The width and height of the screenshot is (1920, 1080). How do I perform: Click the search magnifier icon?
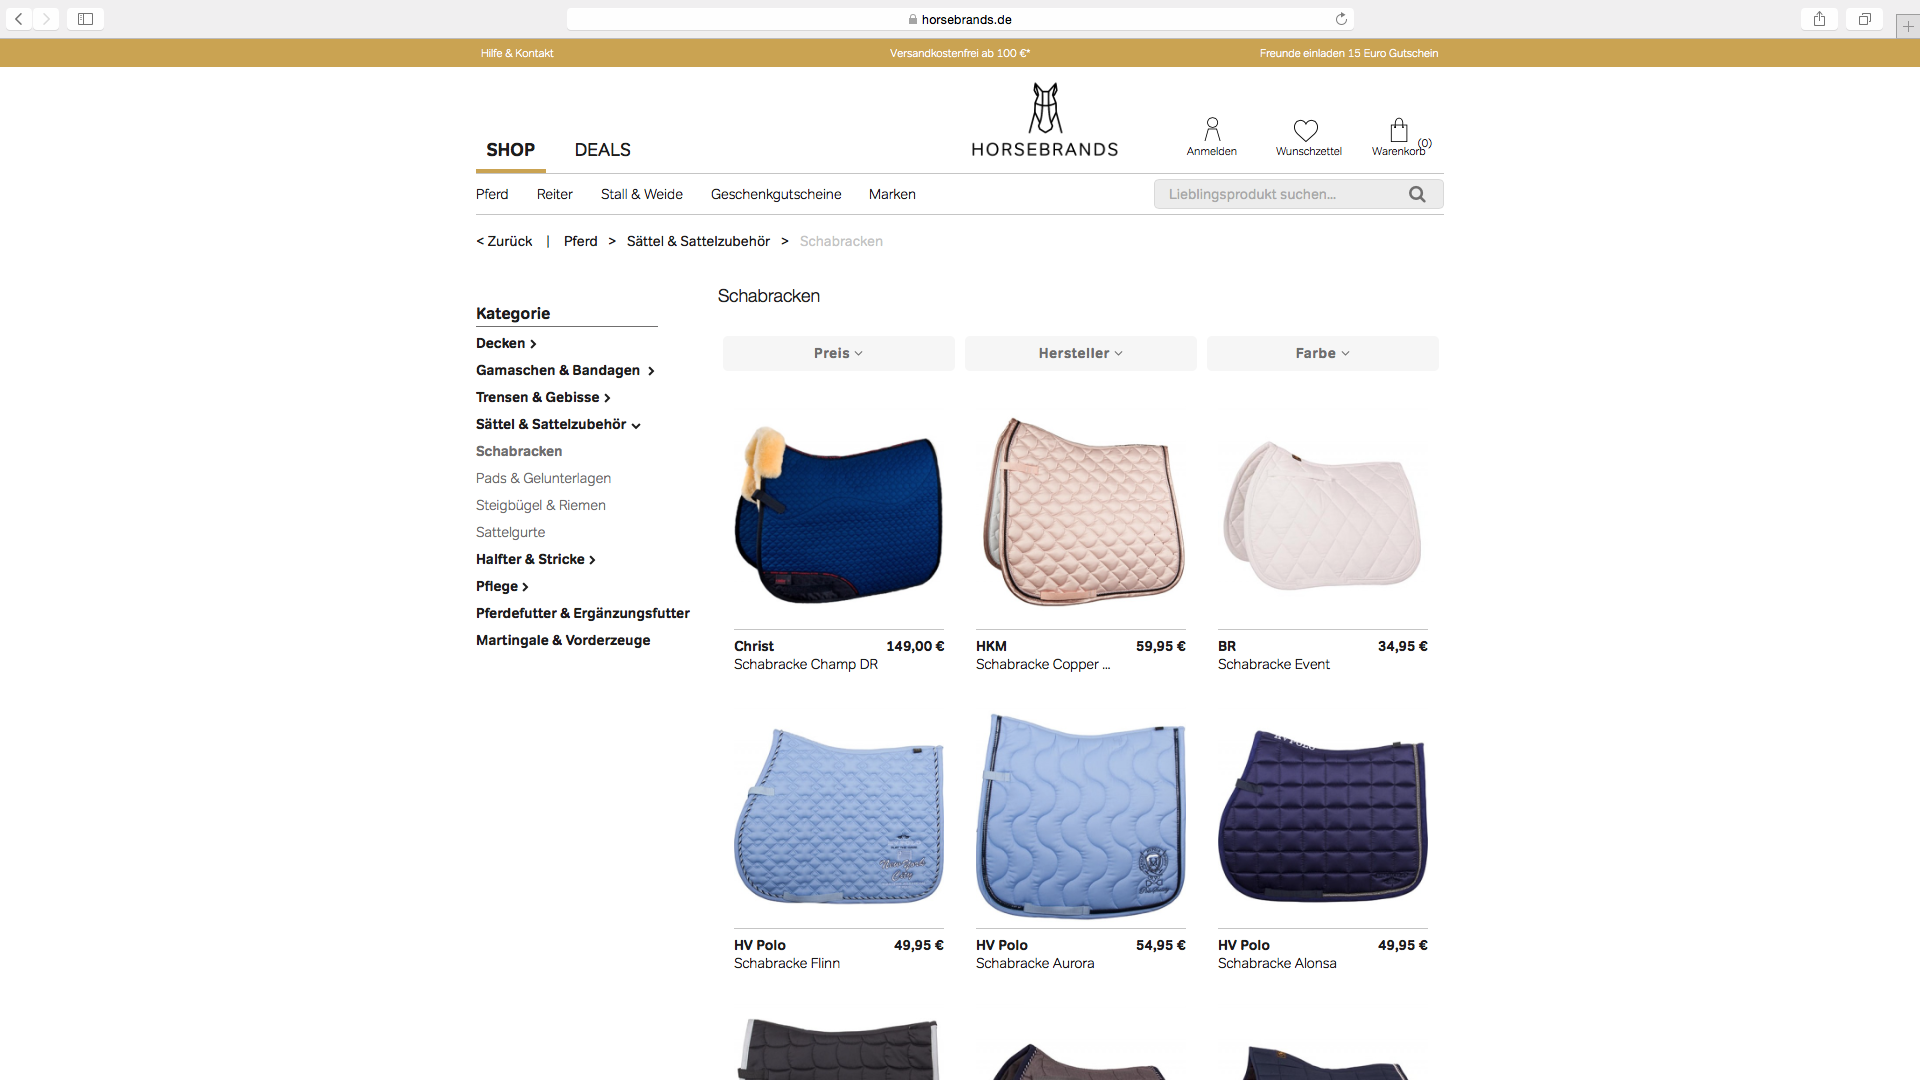click(x=1417, y=194)
